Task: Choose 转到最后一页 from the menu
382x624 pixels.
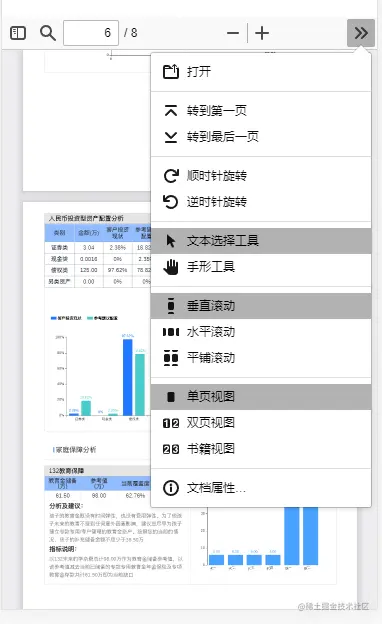Action: (x=223, y=137)
